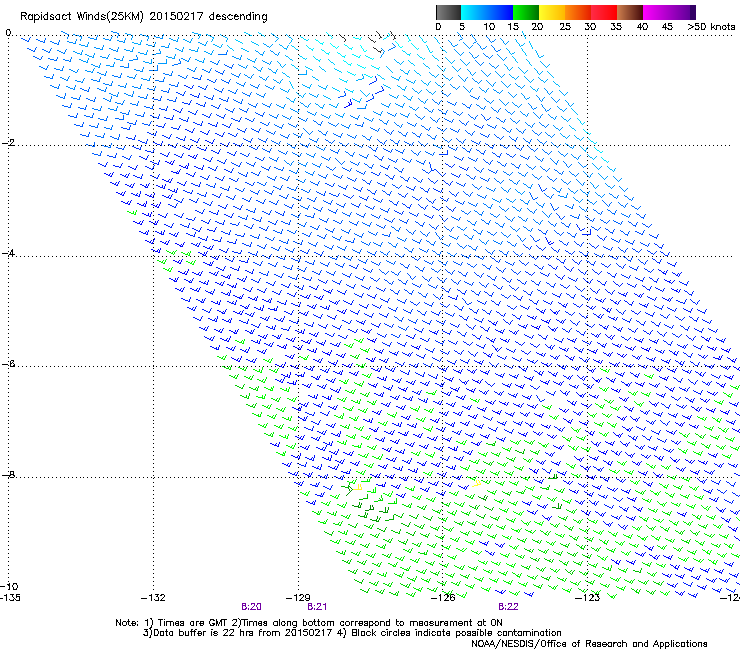Click the -4 latitude axis label

click(8, 253)
